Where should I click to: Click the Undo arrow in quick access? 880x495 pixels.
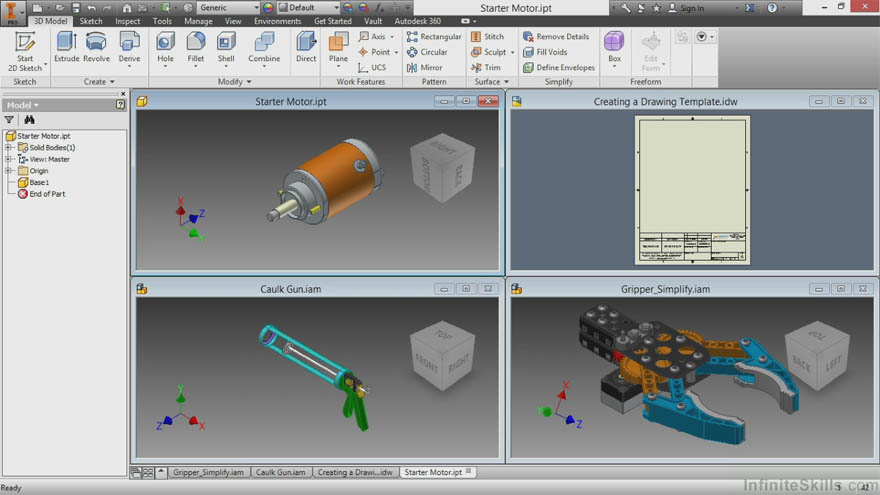coord(91,8)
